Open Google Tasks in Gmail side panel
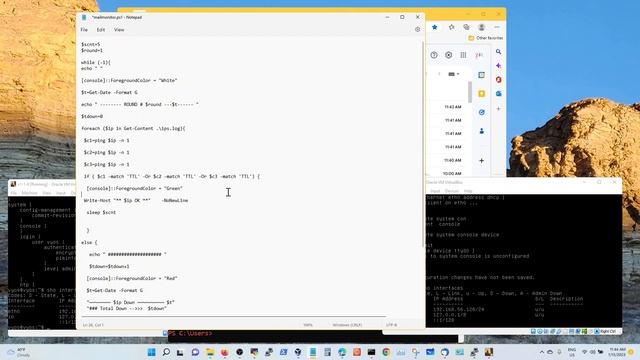This screenshot has width=640, height=360. [482, 112]
